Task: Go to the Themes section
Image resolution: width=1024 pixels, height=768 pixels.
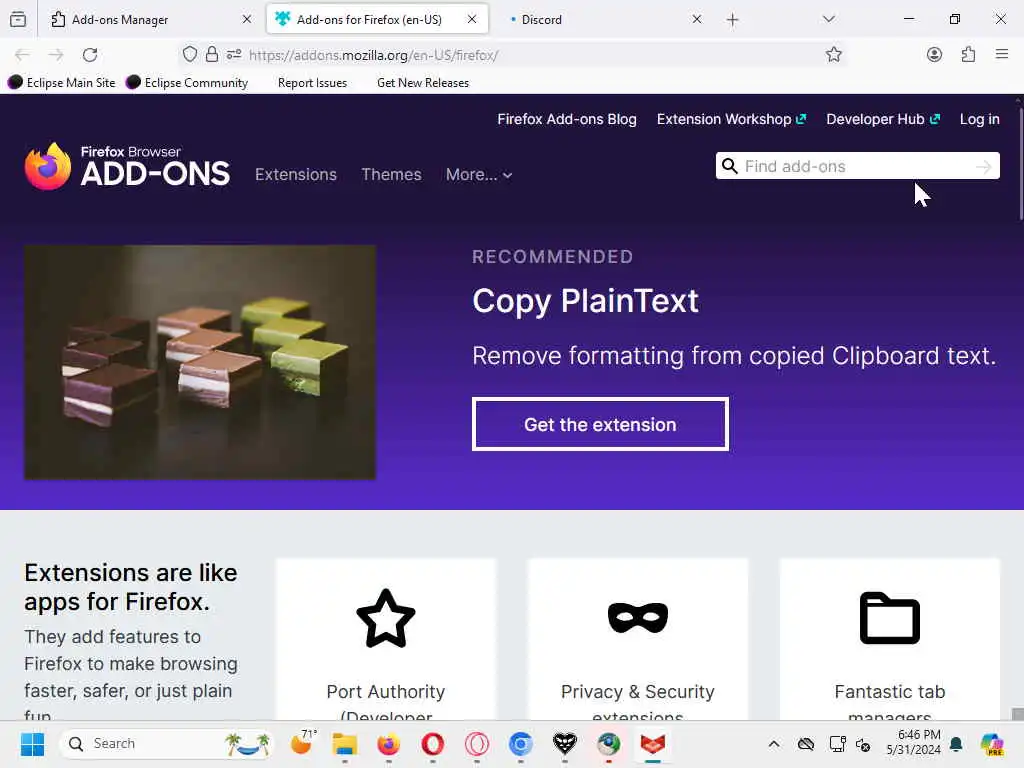Action: point(391,174)
